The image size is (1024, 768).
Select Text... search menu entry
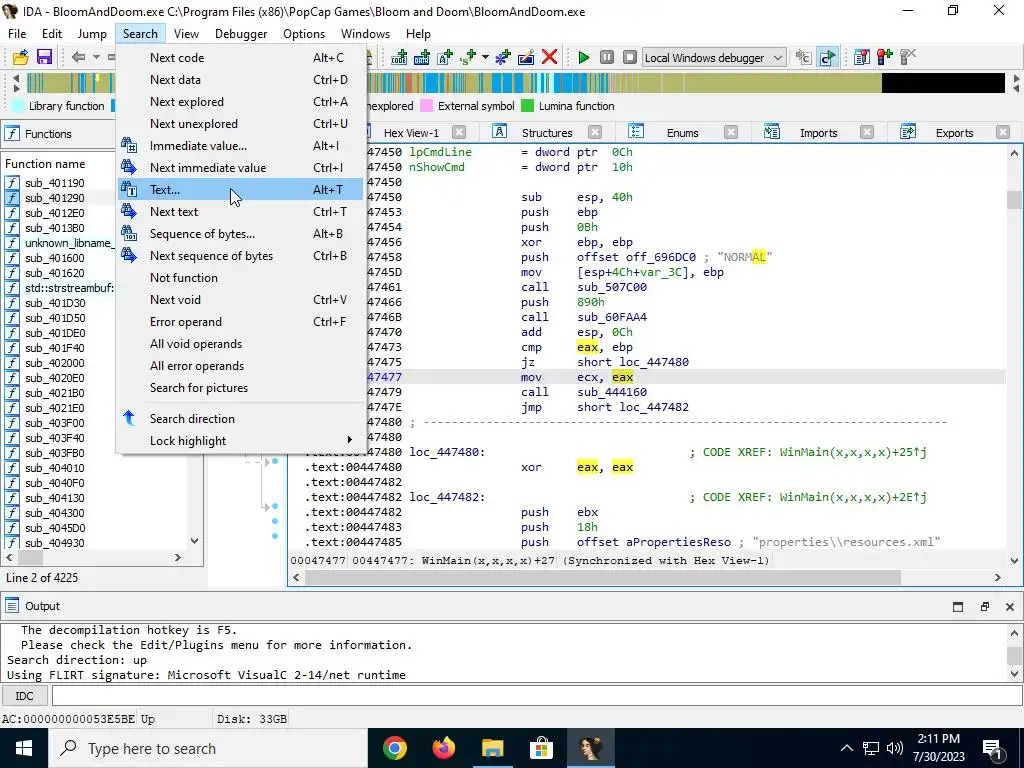click(x=240, y=189)
